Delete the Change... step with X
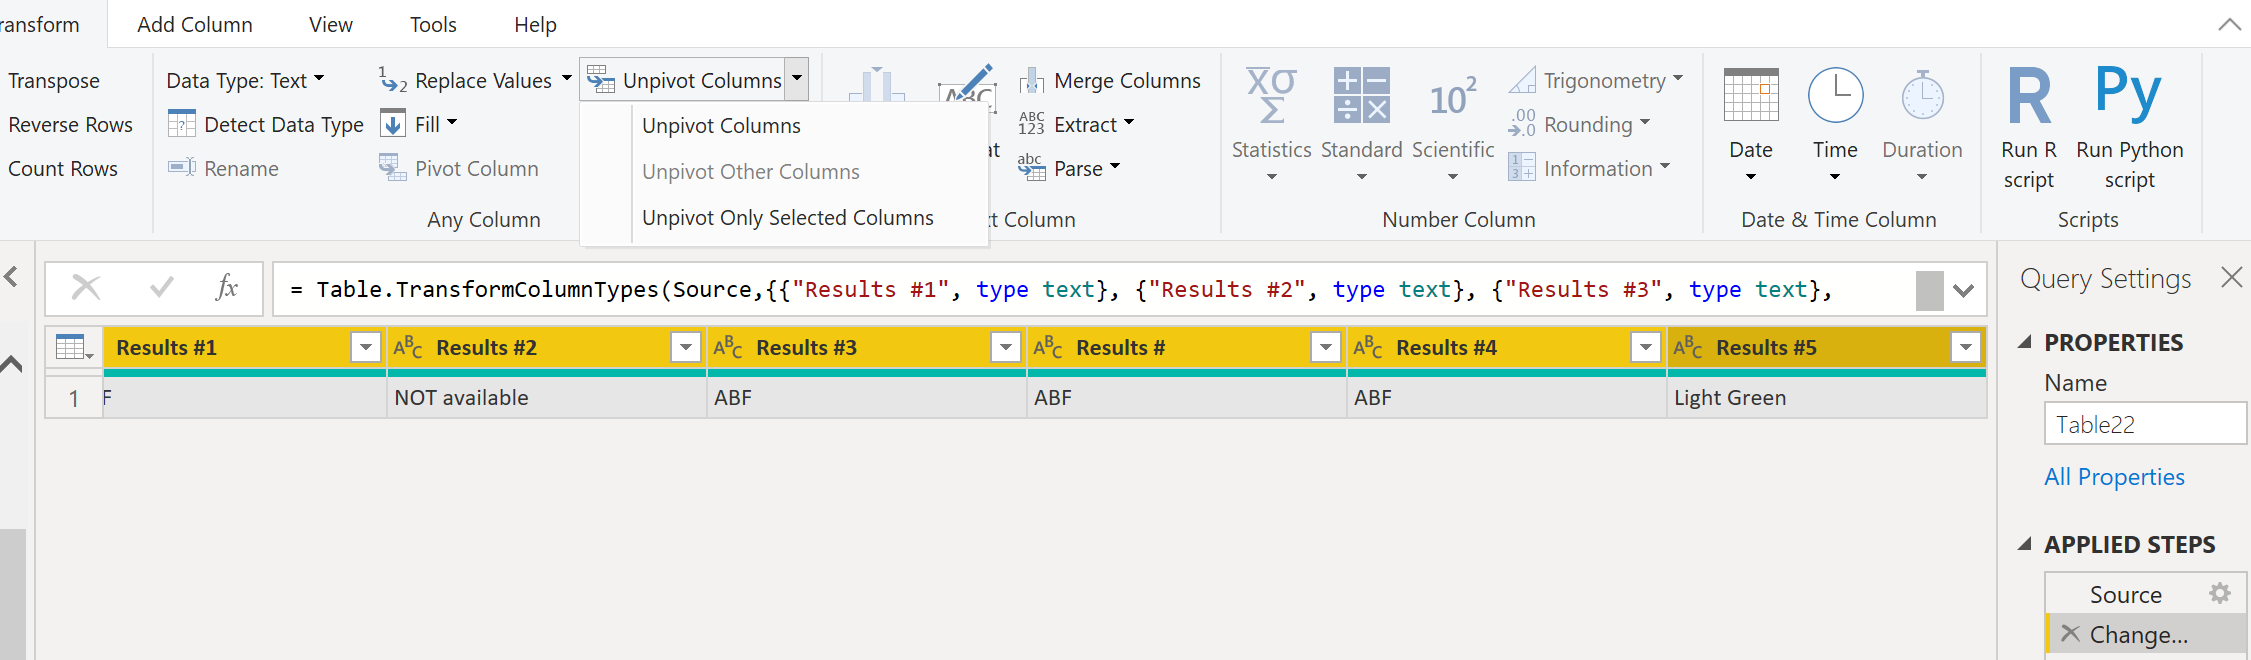 pos(2070,633)
